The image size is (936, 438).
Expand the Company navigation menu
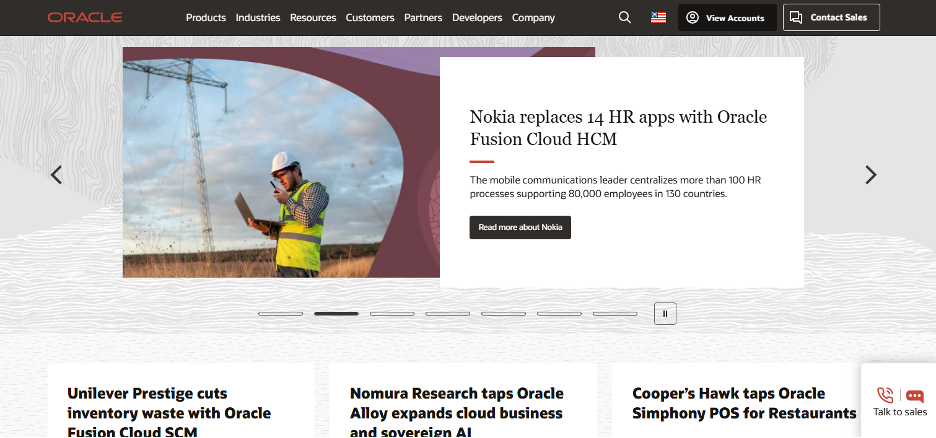[533, 17]
